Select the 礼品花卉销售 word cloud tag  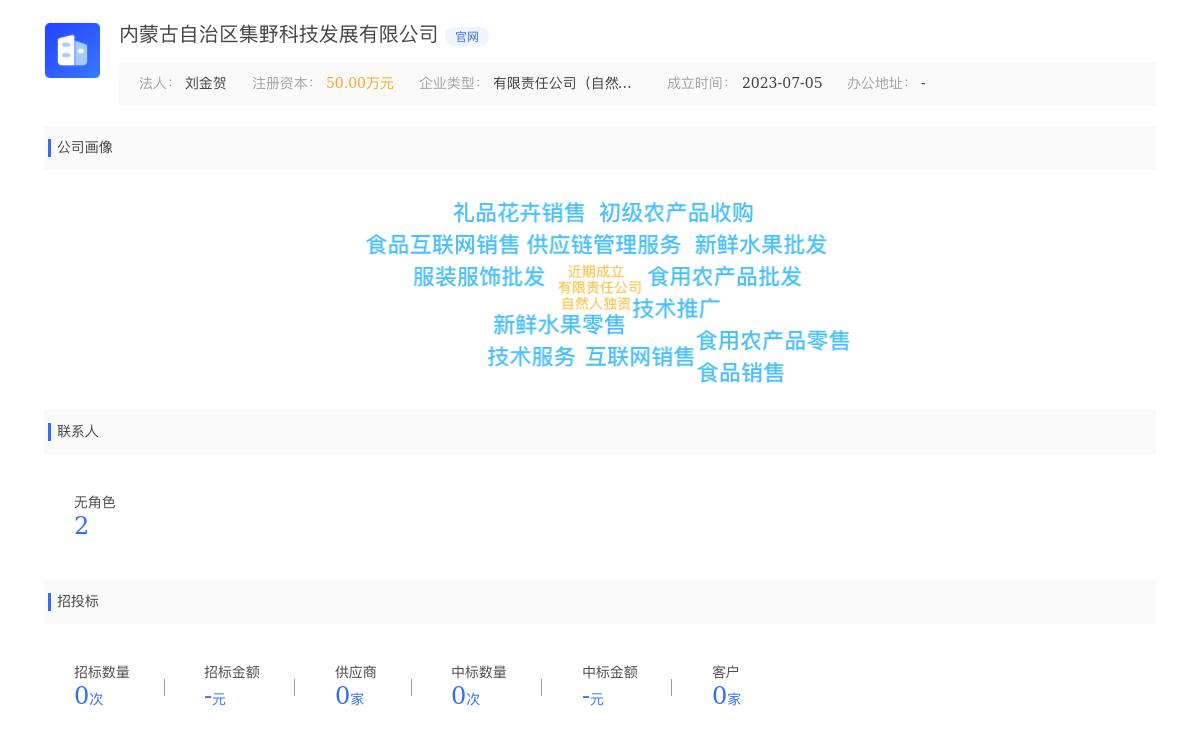[518, 213]
